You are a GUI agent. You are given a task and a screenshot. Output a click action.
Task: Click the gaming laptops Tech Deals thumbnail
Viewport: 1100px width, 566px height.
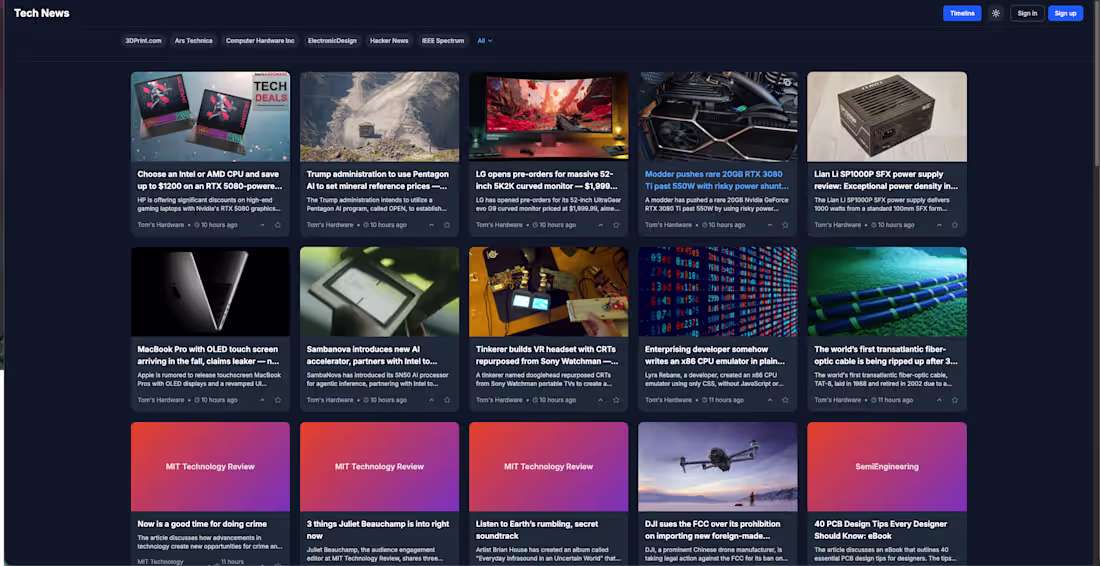[x=210, y=116]
